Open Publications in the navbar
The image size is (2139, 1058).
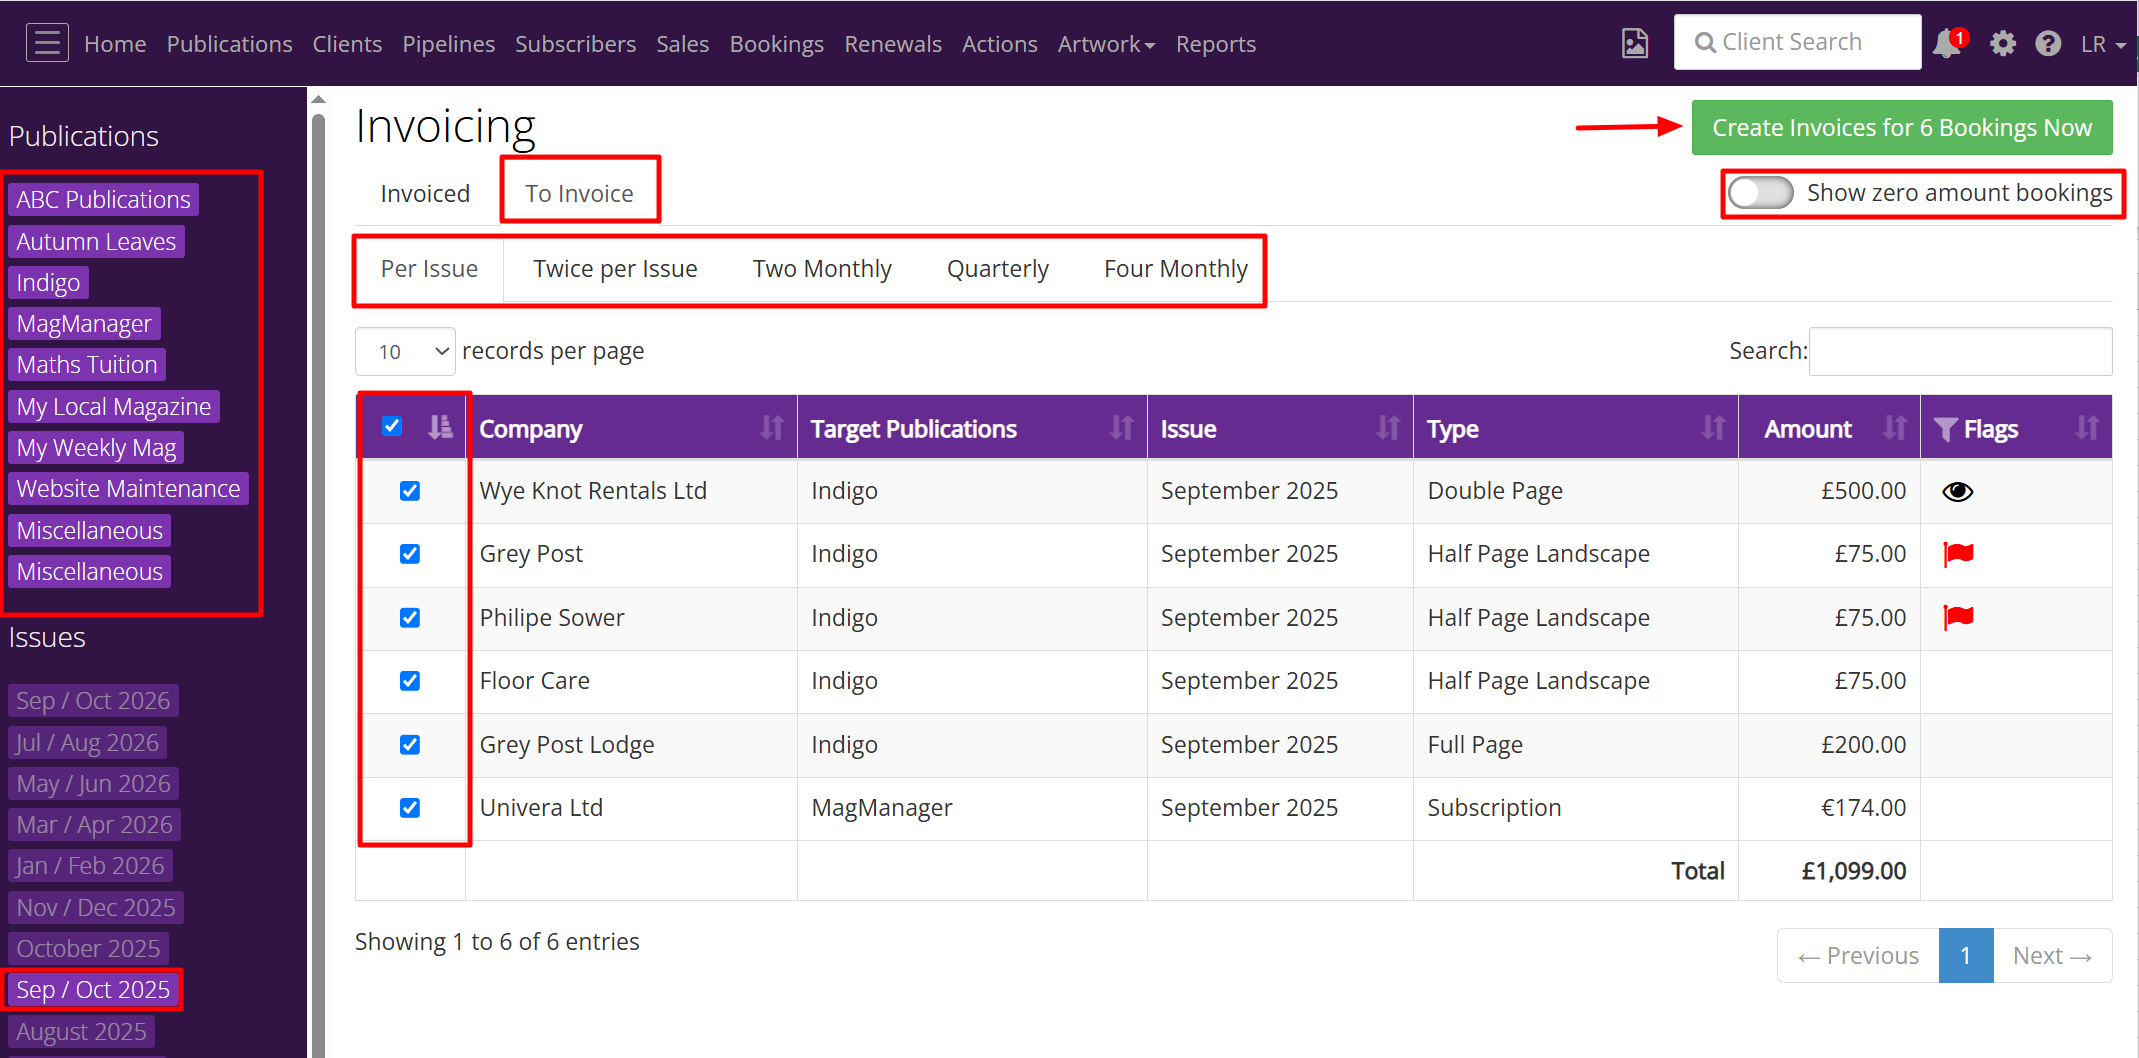pos(229,44)
